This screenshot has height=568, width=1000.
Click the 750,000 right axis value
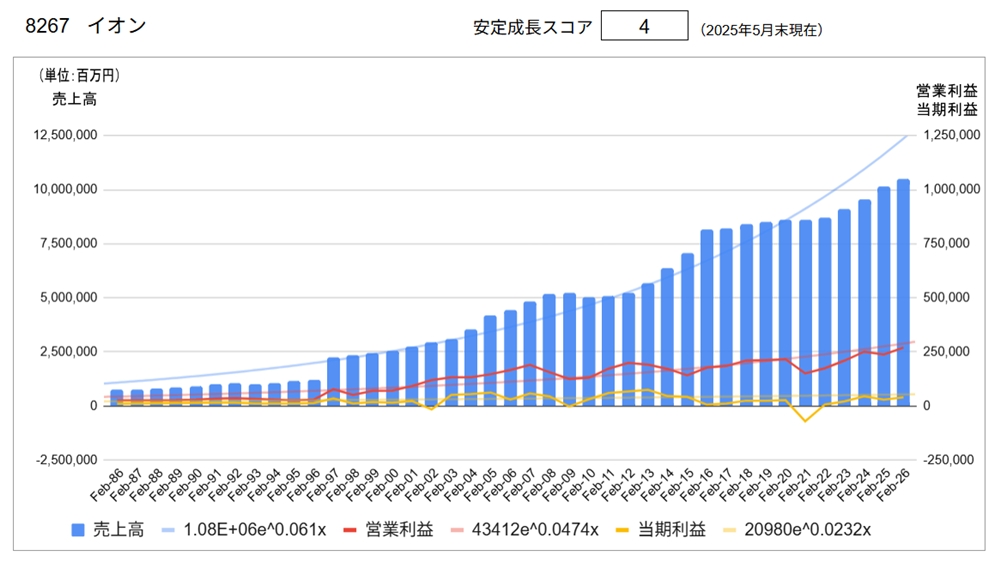tap(946, 244)
